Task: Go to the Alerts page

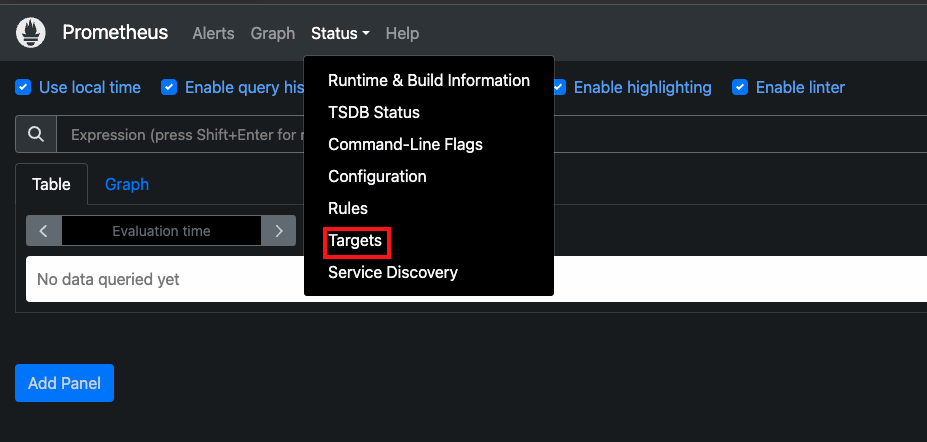Action: [x=213, y=34]
